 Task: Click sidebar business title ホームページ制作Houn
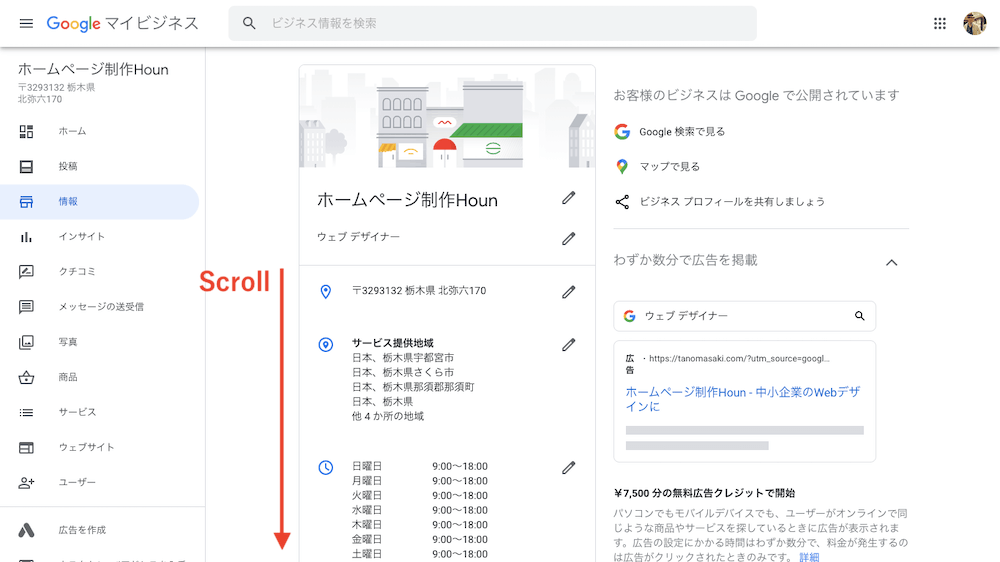click(93, 70)
